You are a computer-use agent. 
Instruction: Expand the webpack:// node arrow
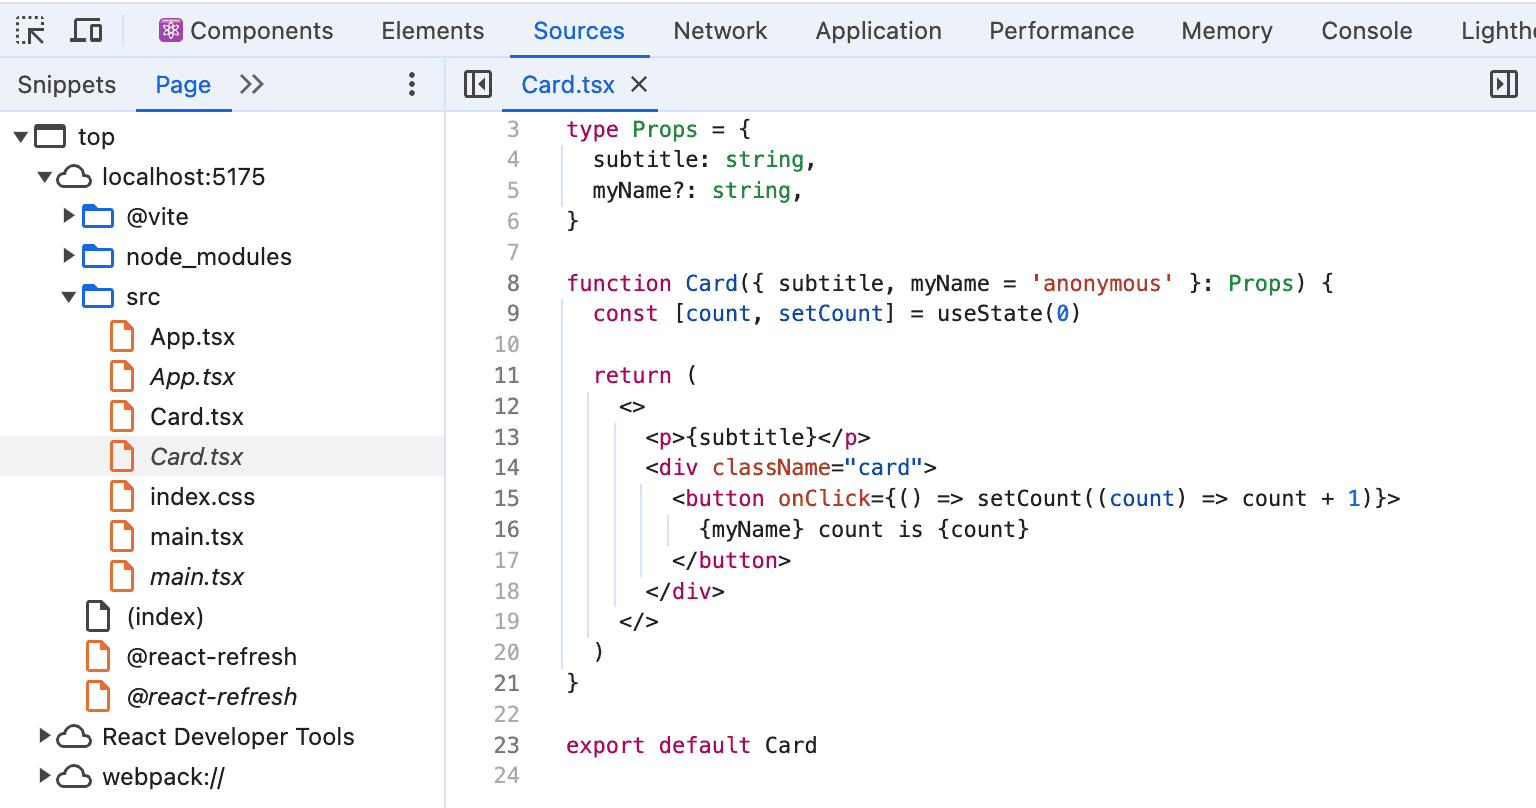(45, 776)
